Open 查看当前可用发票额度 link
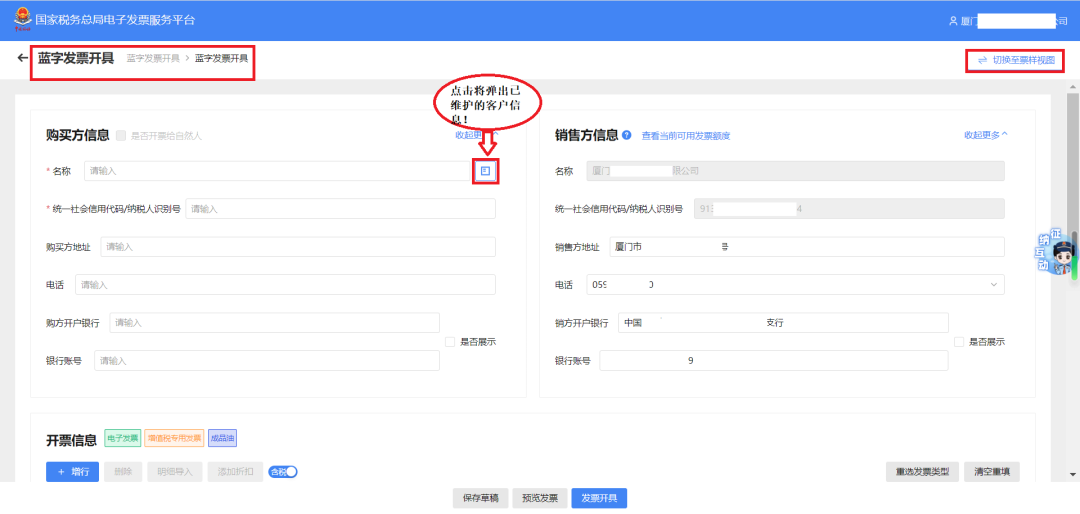 coord(686,136)
